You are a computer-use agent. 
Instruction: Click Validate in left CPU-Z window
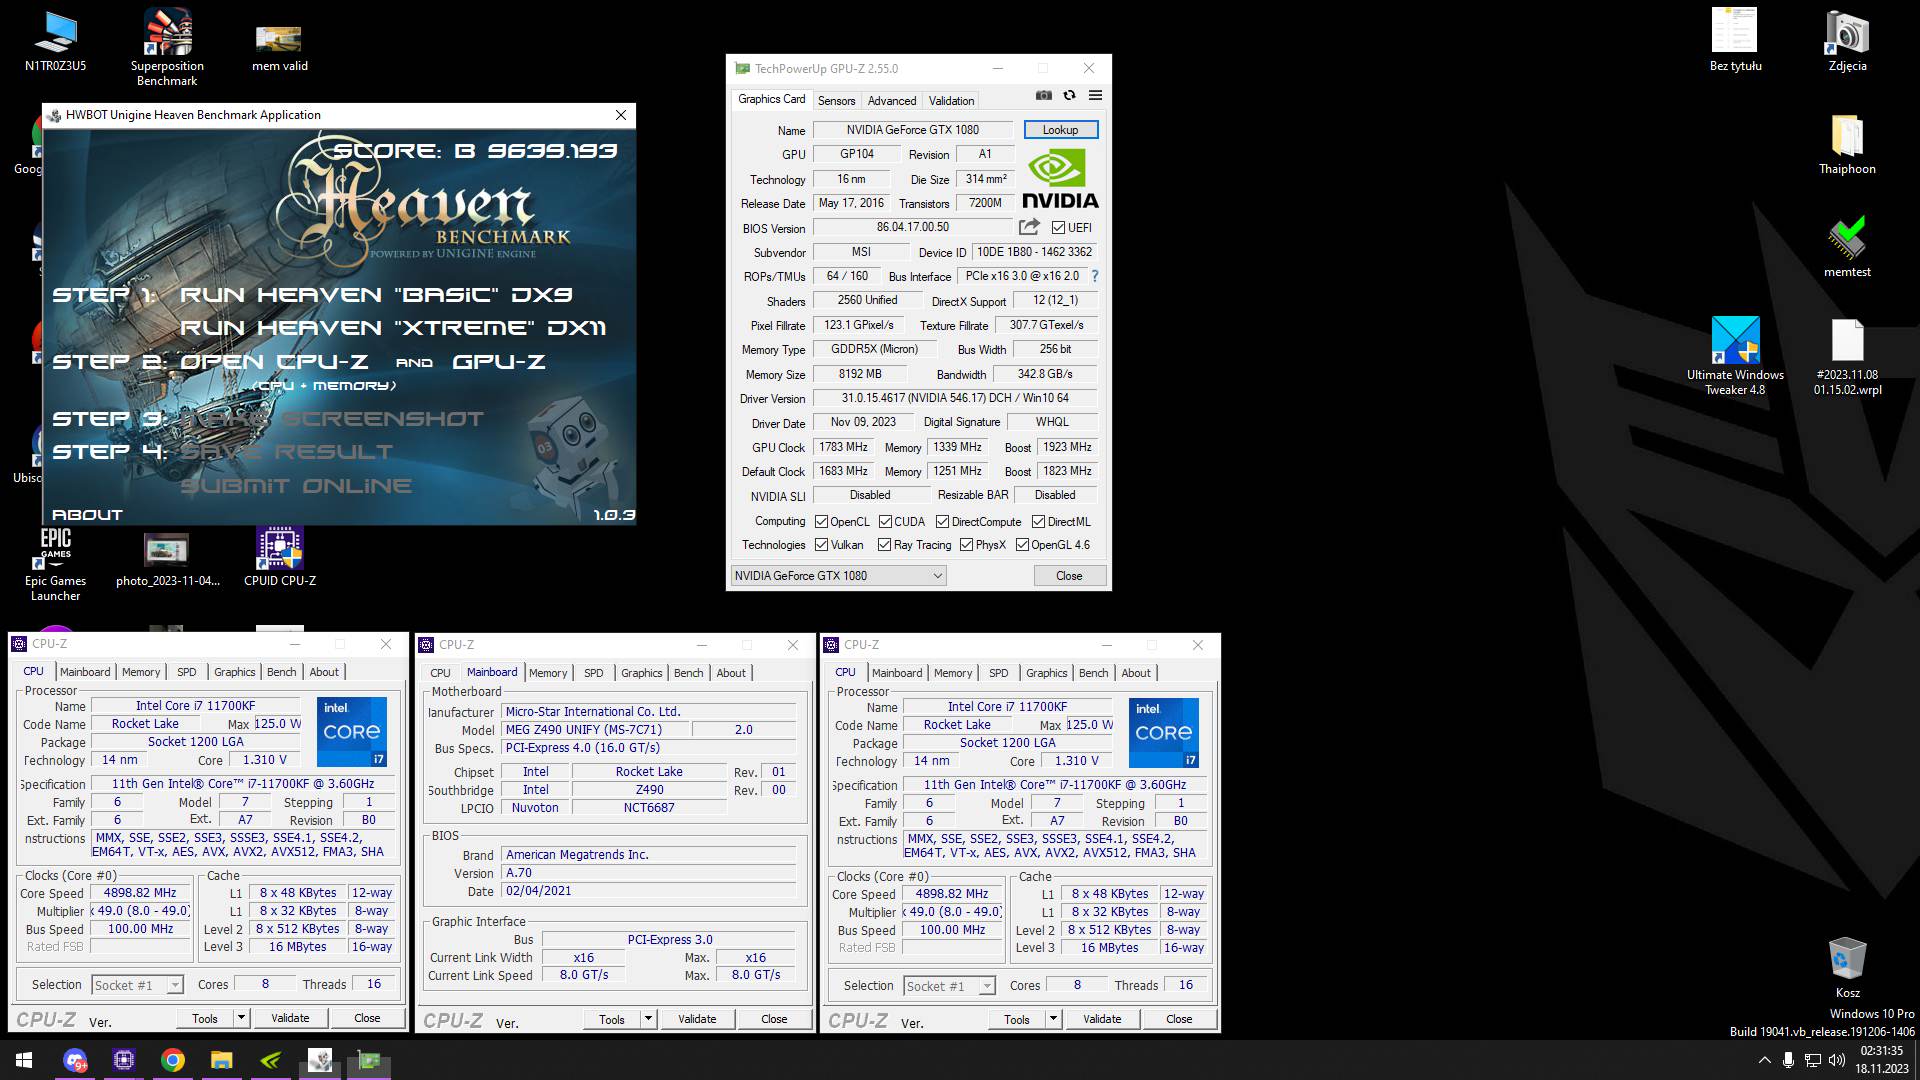pyautogui.click(x=290, y=1018)
